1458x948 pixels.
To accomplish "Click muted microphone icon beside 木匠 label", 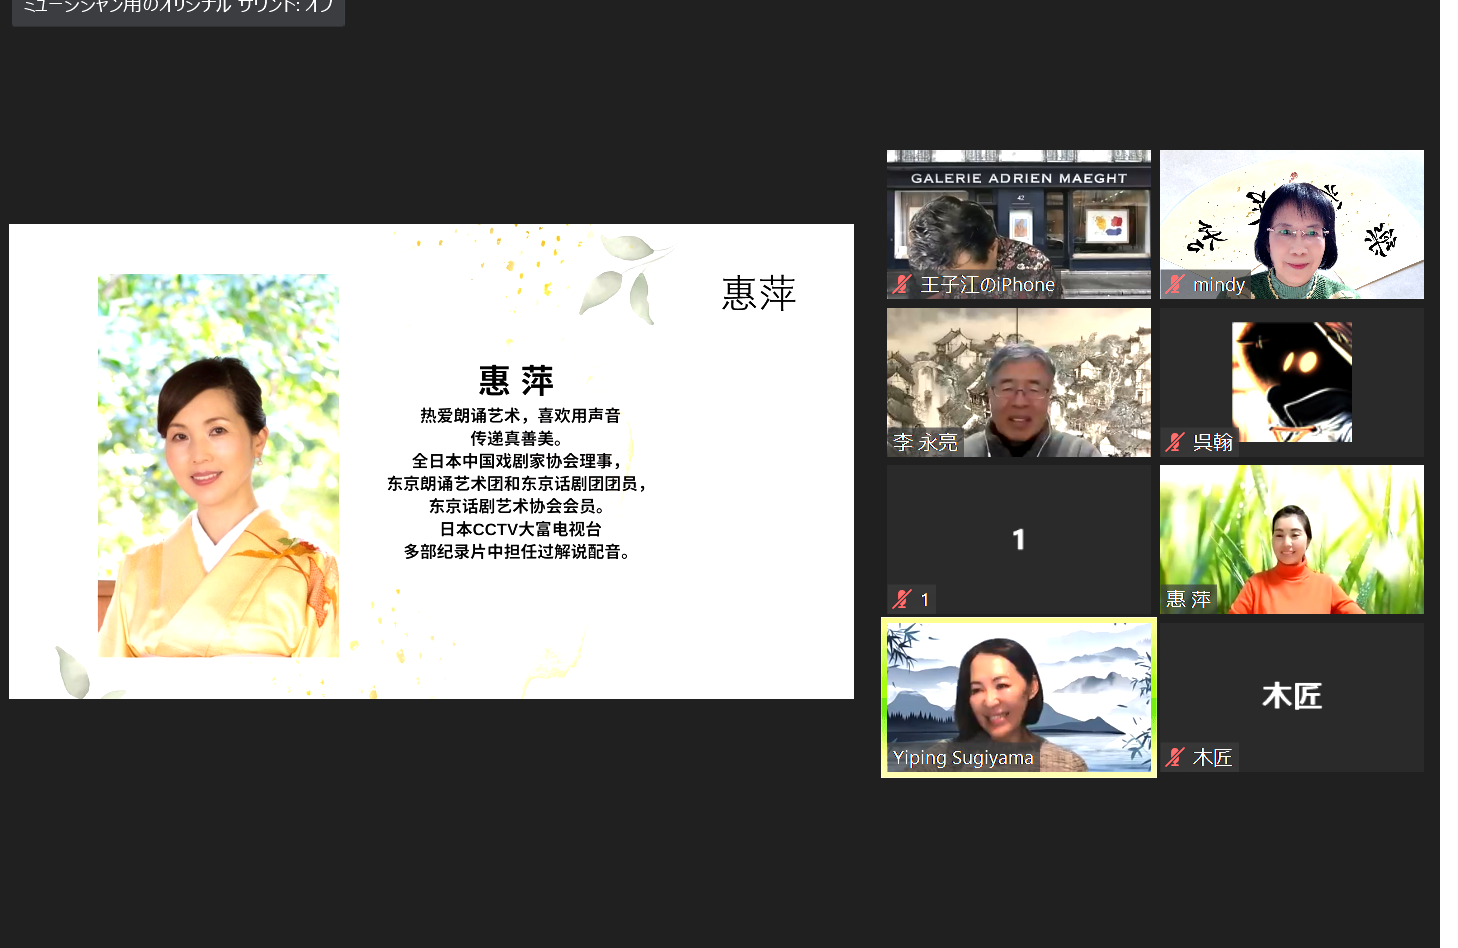I will click(1175, 757).
